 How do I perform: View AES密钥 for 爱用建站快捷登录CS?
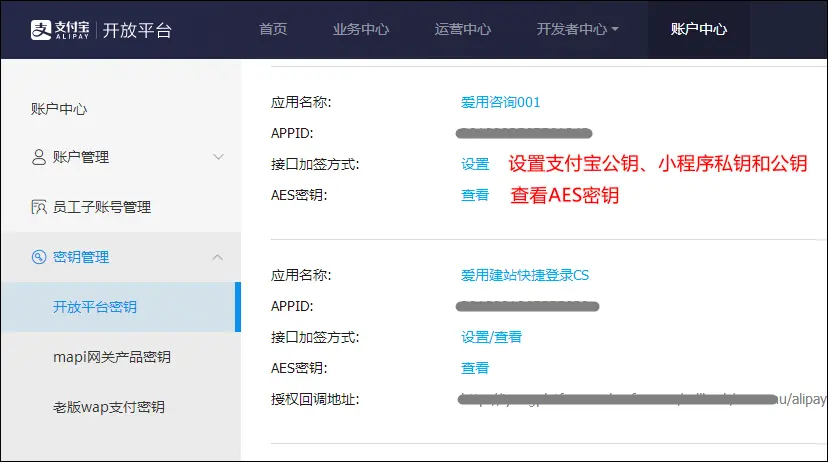pos(475,368)
